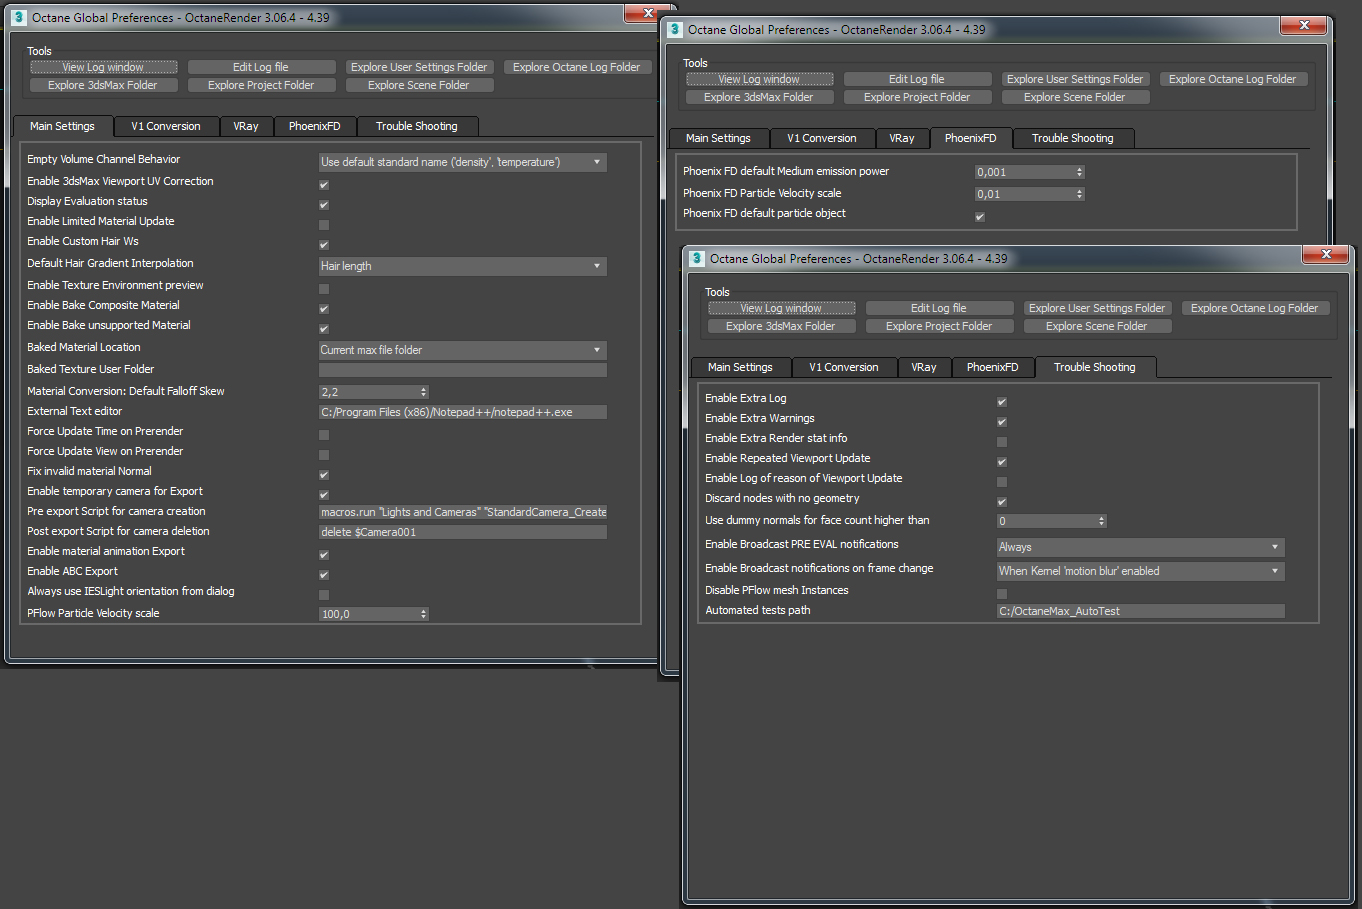
Task: Turn on Enable Texture Environment preview
Action: (324, 289)
